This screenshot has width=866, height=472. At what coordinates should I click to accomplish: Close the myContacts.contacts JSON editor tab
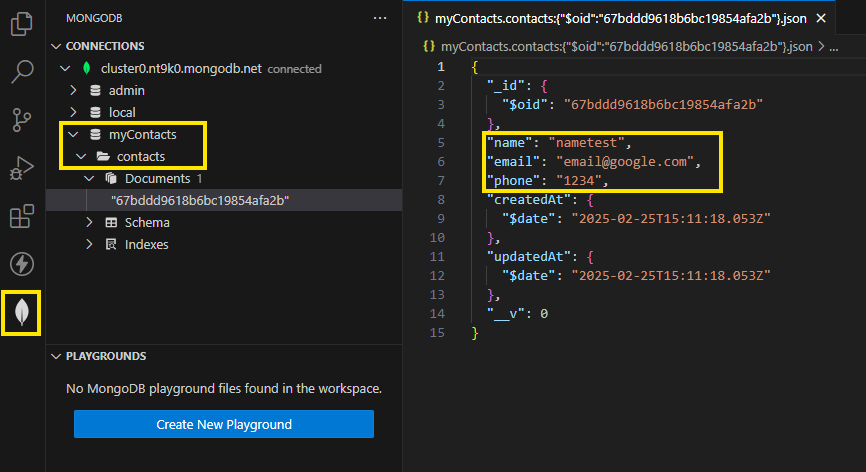821,18
